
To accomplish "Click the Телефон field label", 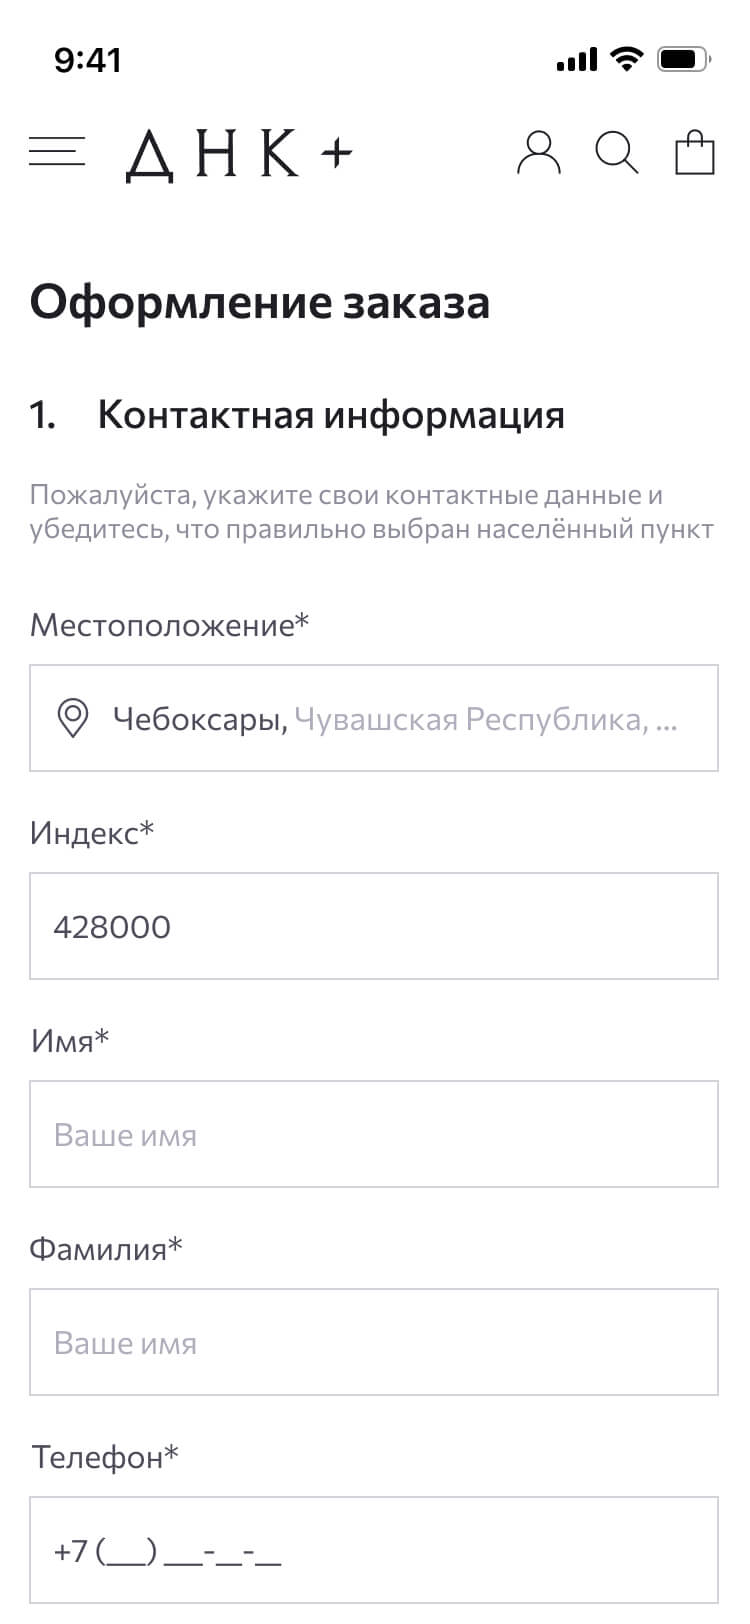I will 105,1457.
